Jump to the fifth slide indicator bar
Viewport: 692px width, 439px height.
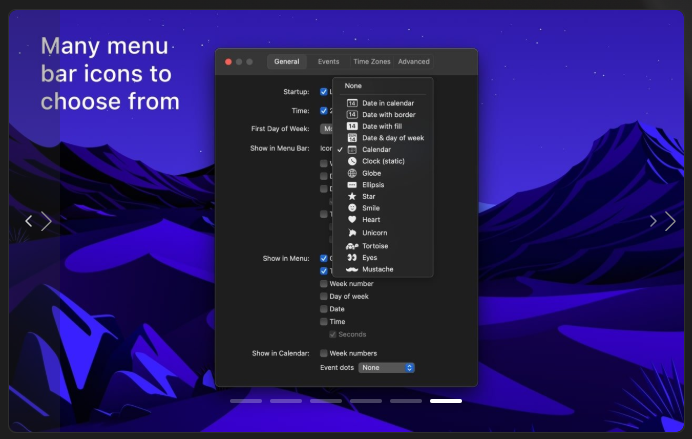(x=406, y=401)
